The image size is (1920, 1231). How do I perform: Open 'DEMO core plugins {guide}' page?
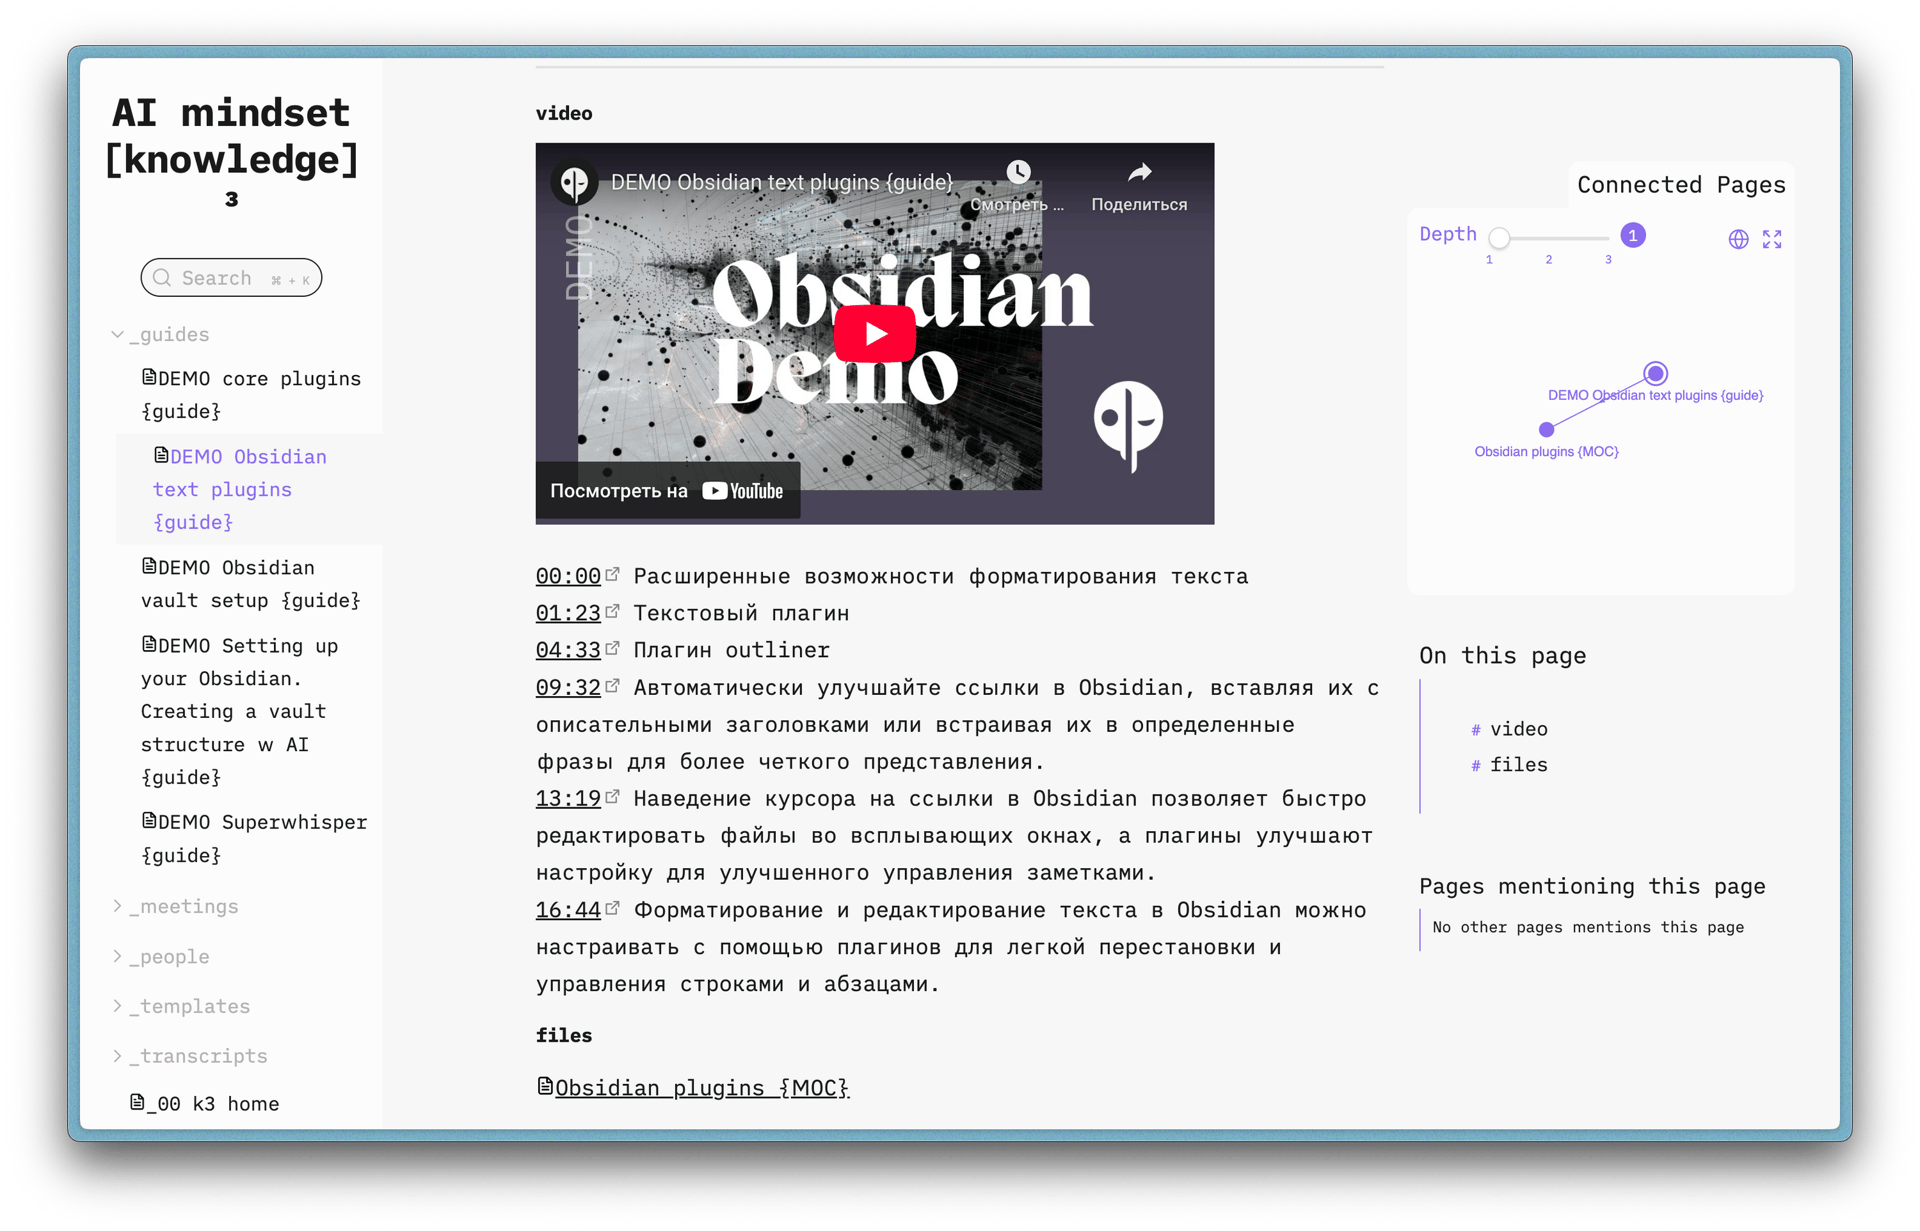[x=251, y=395]
